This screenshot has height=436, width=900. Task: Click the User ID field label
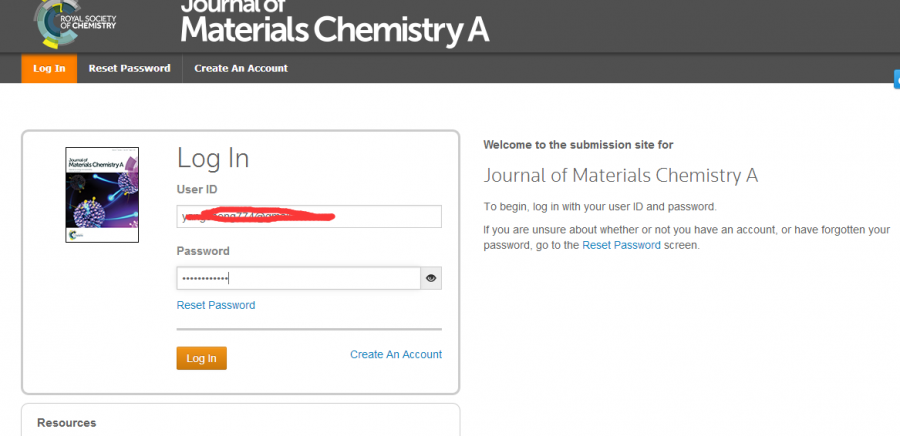pyautogui.click(x=198, y=189)
